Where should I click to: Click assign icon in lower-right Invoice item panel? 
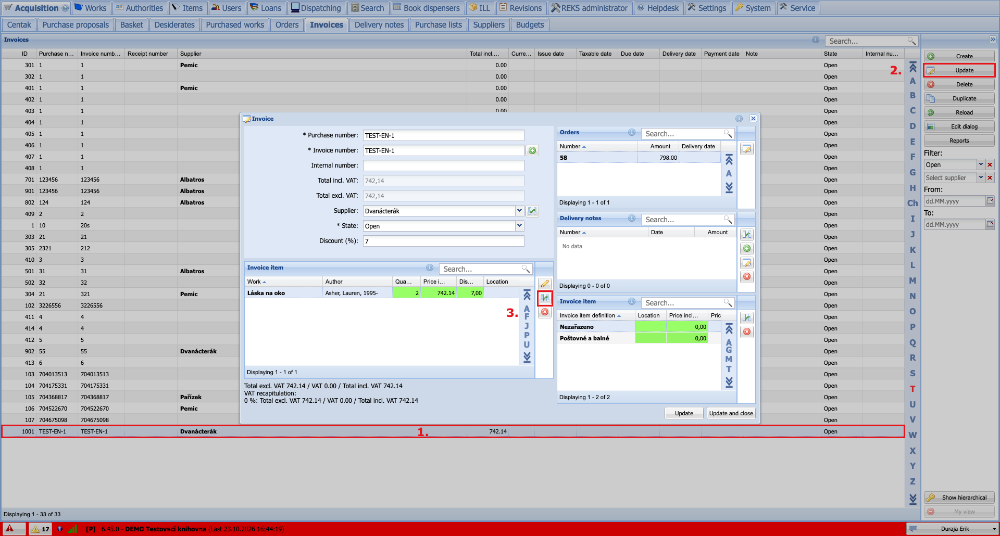747,317
